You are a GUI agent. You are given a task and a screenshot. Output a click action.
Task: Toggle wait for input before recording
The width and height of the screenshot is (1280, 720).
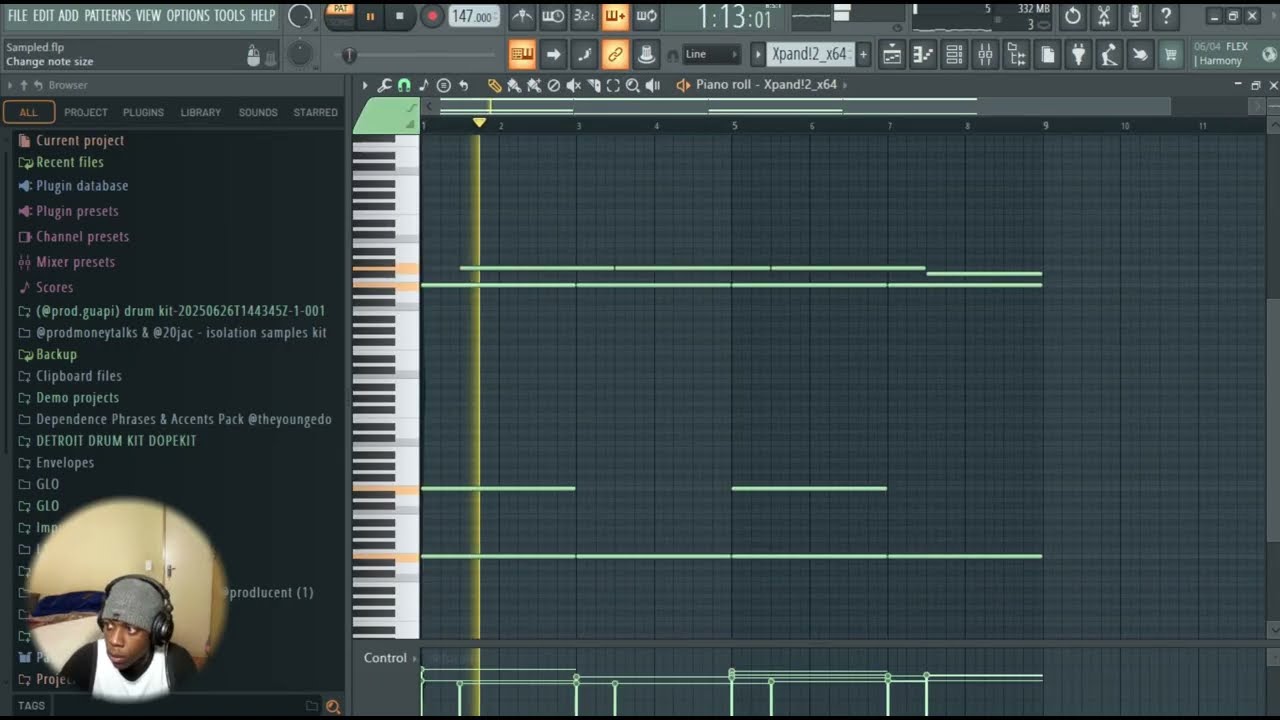coord(553,16)
